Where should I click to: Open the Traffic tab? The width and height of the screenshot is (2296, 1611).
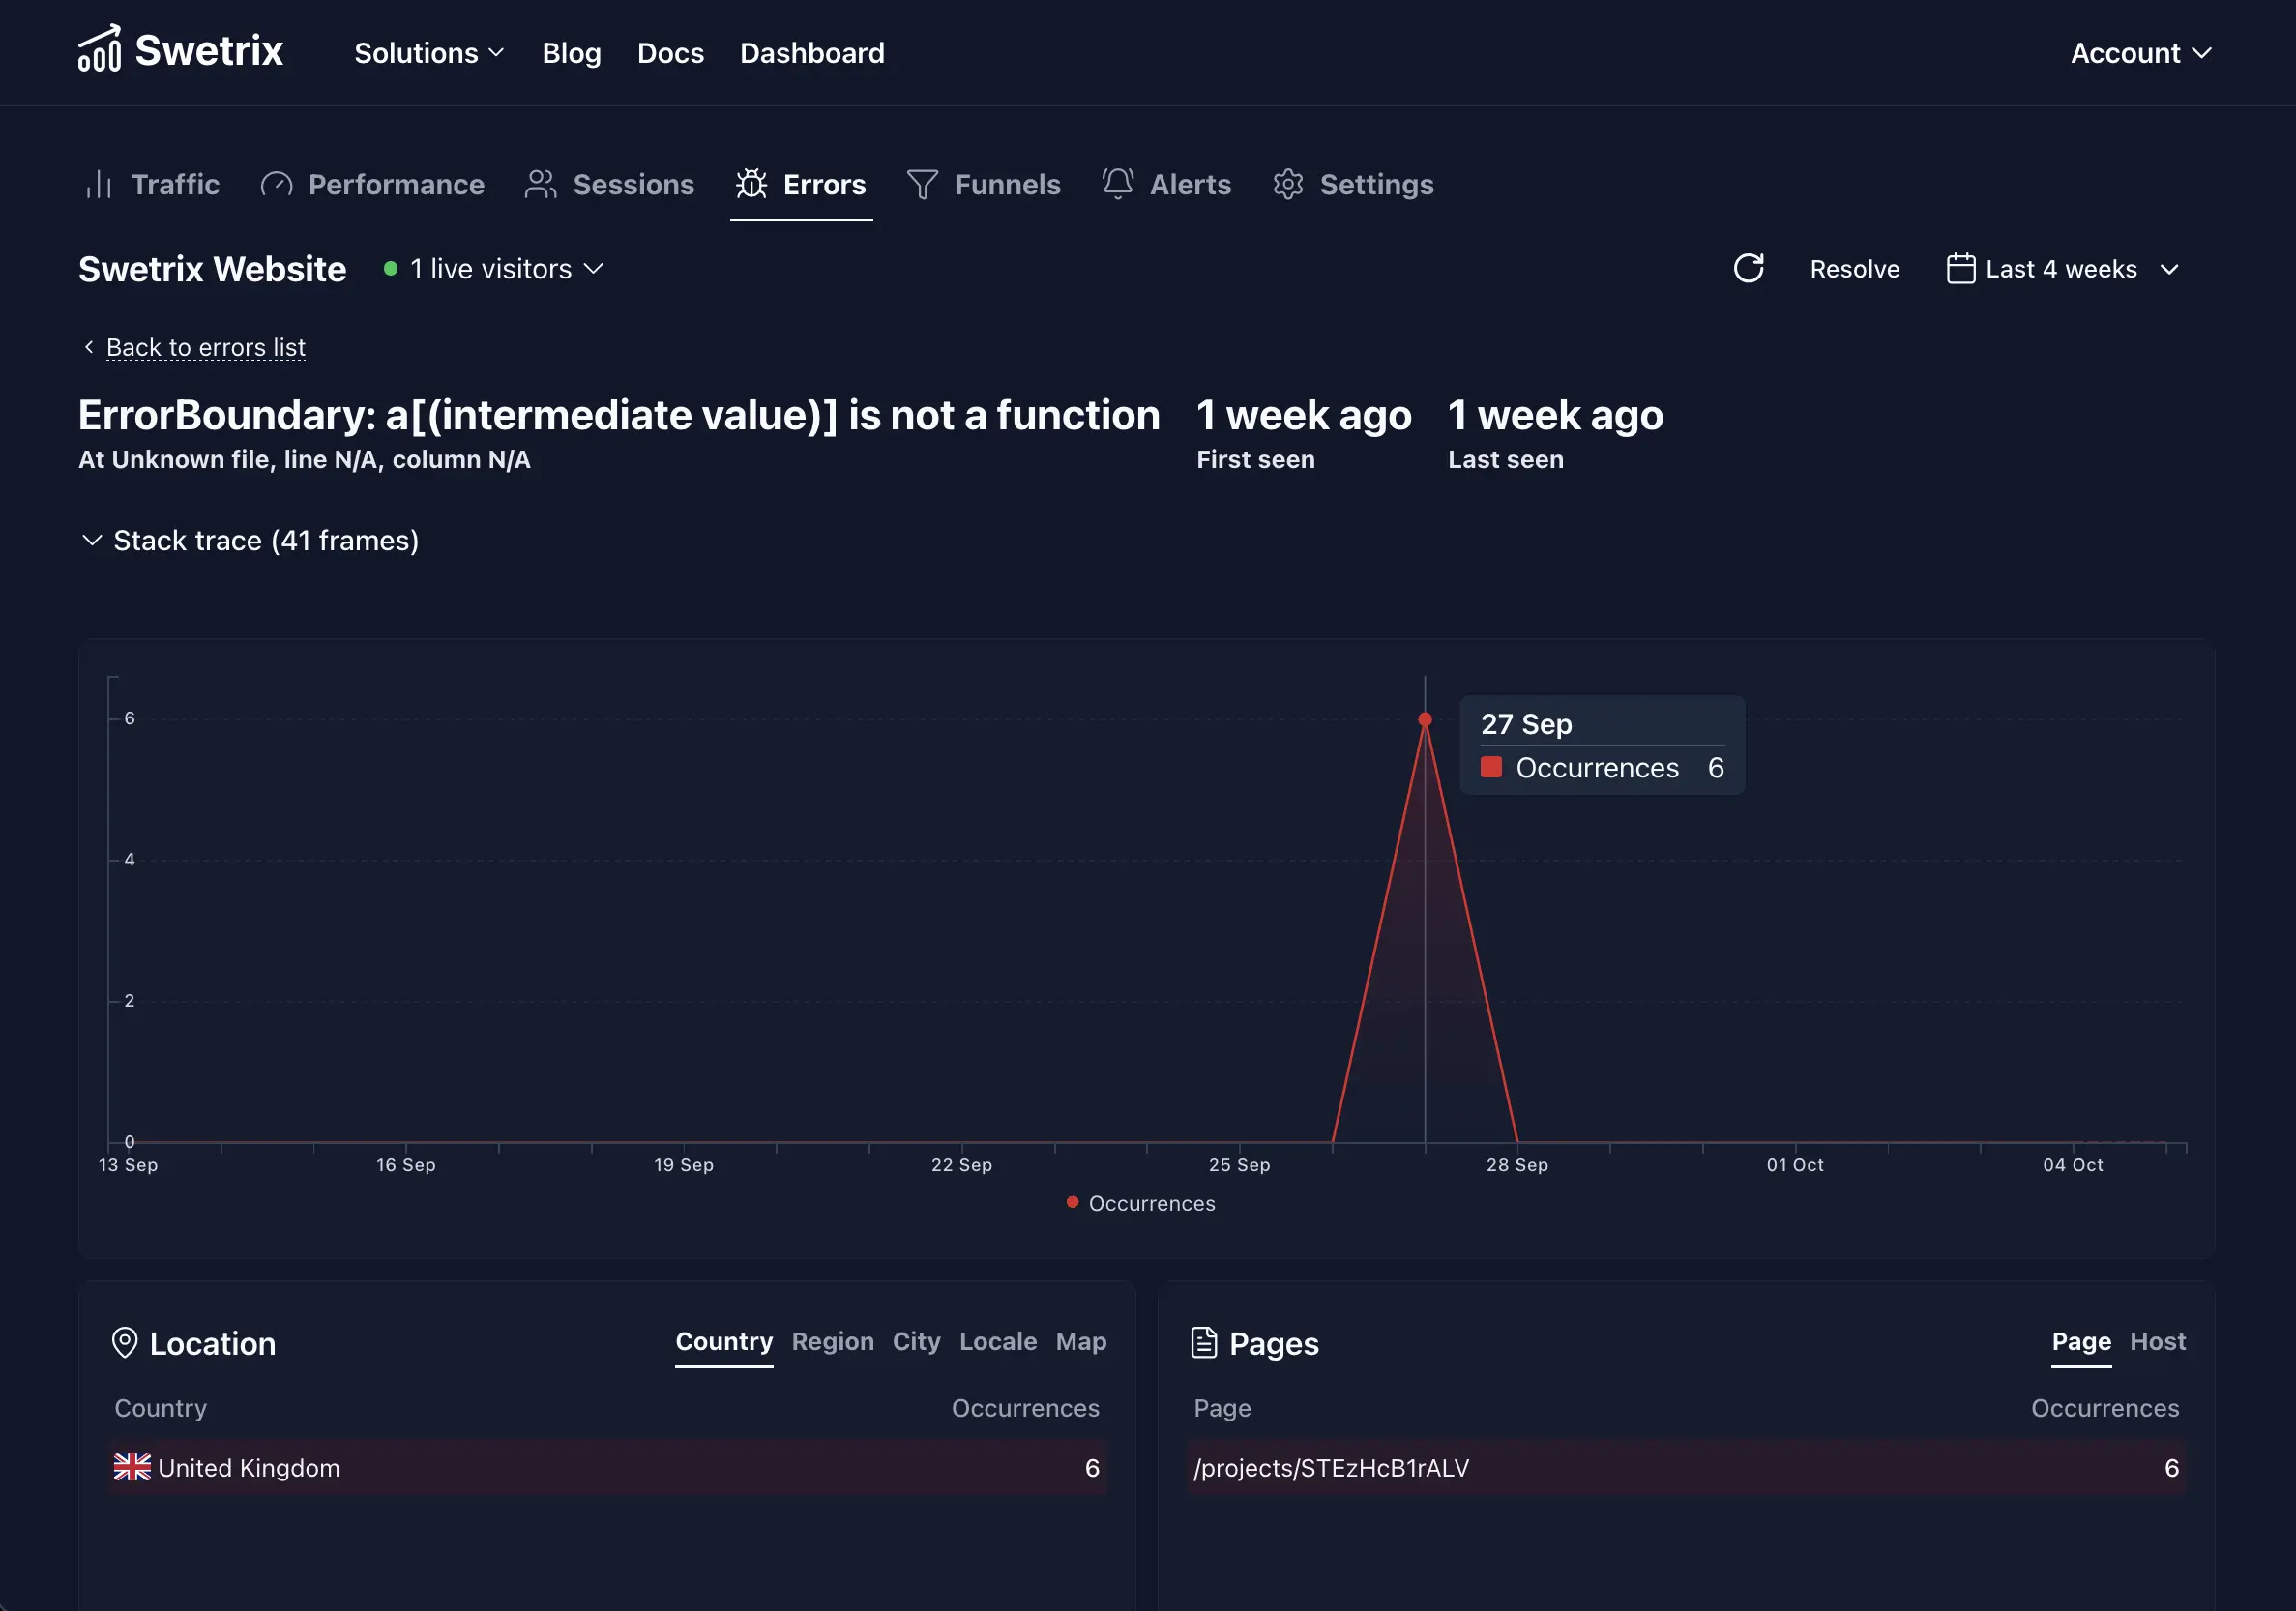[x=154, y=184]
